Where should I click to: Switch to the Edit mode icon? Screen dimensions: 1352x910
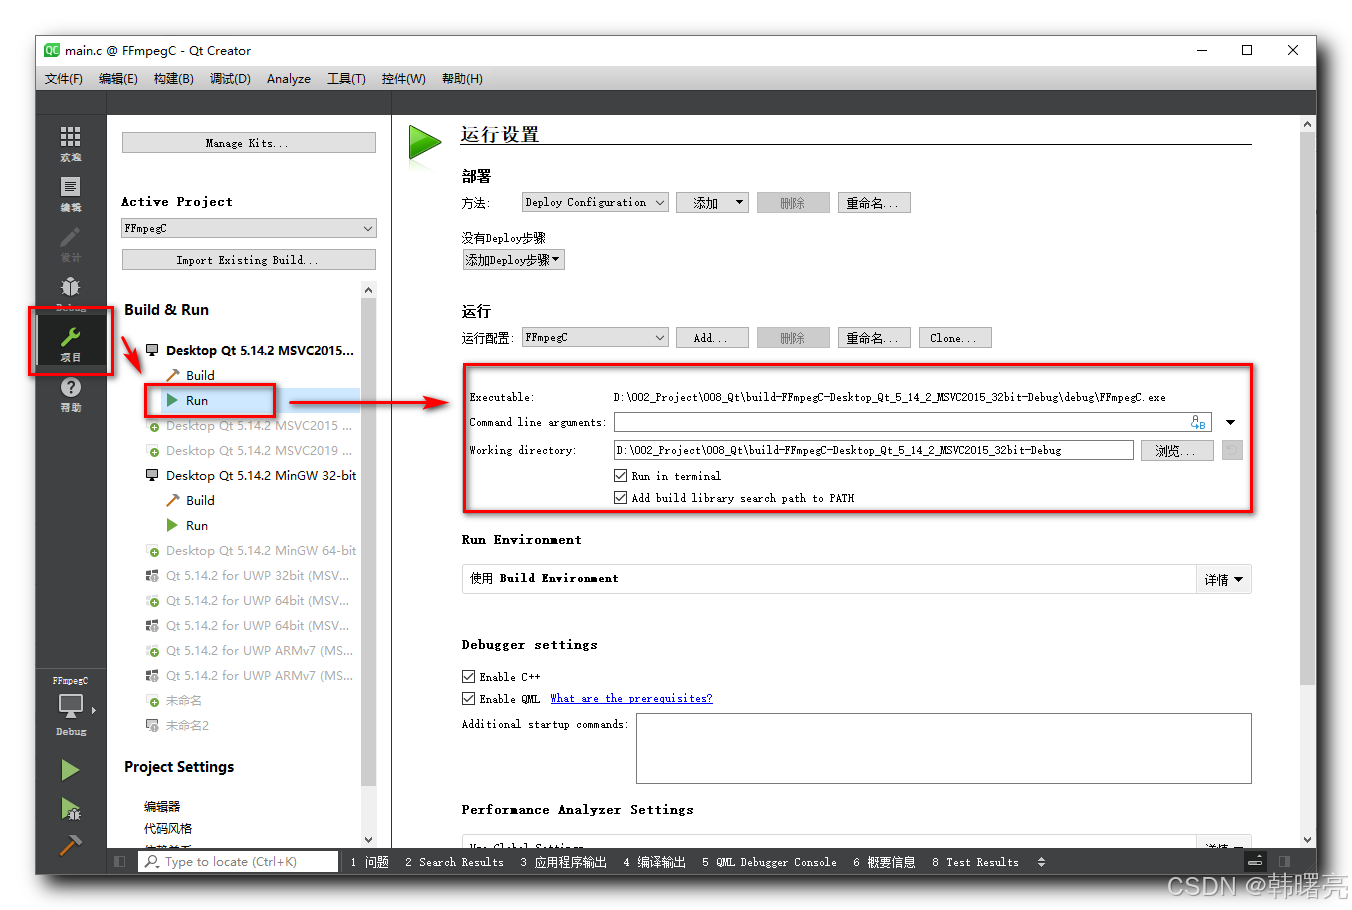(71, 192)
